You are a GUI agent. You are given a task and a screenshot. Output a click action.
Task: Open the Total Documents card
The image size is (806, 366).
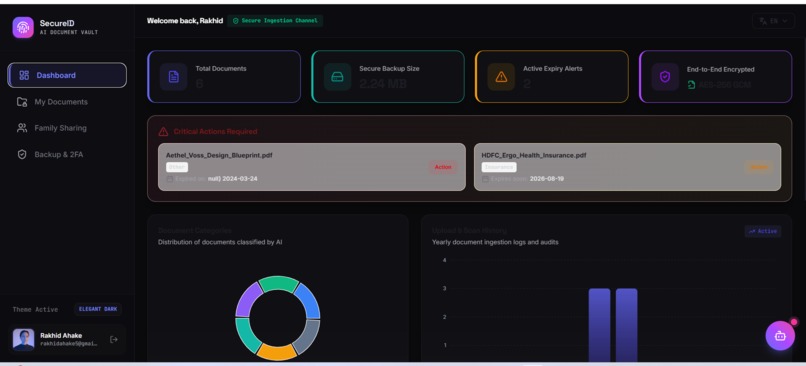224,77
